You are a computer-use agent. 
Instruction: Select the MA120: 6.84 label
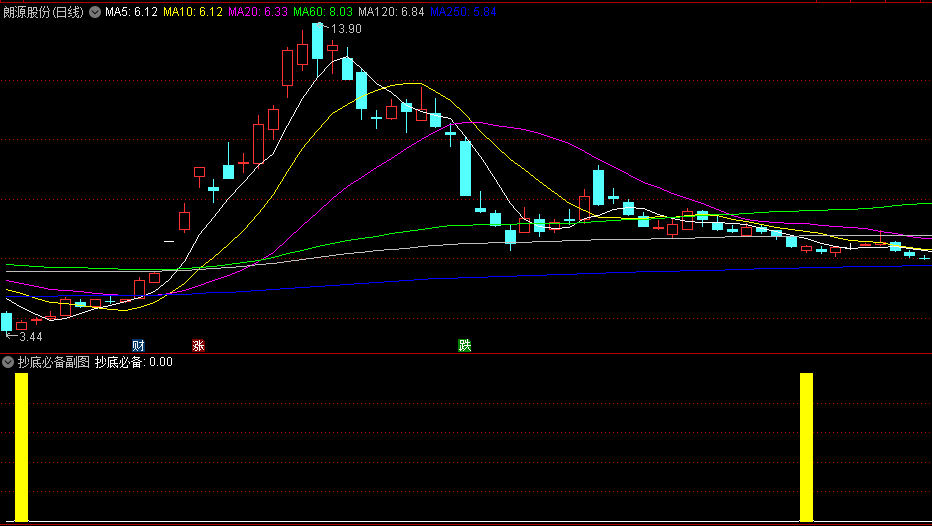(x=391, y=12)
